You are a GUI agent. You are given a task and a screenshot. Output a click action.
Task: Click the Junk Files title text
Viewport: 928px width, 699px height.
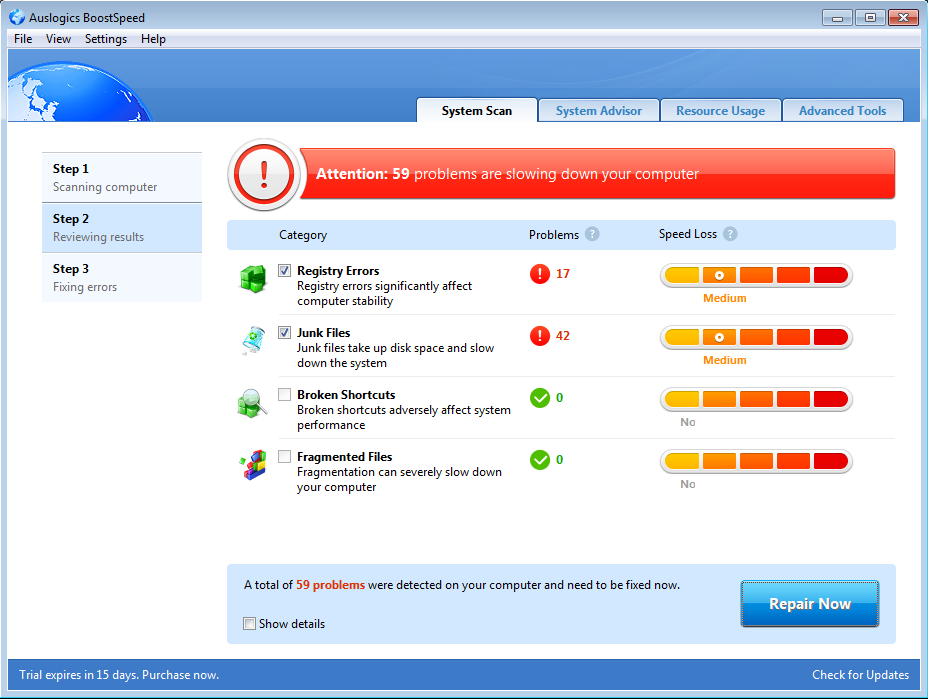pos(324,333)
